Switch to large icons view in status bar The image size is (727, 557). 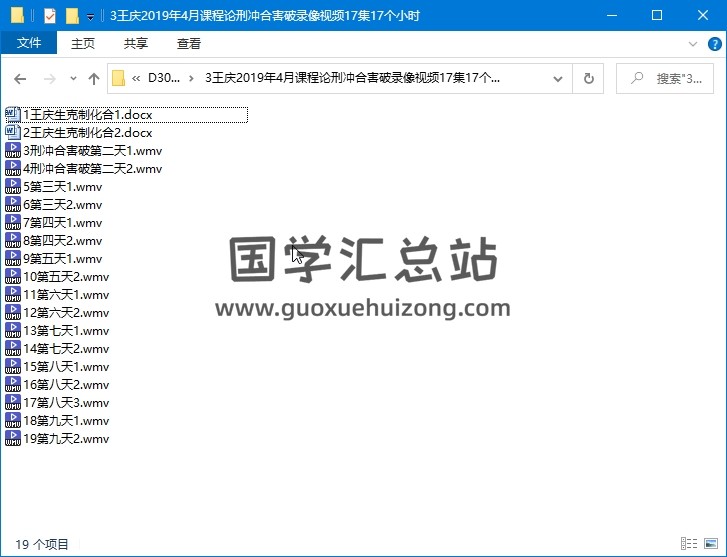pyautogui.click(x=711, y=544)
